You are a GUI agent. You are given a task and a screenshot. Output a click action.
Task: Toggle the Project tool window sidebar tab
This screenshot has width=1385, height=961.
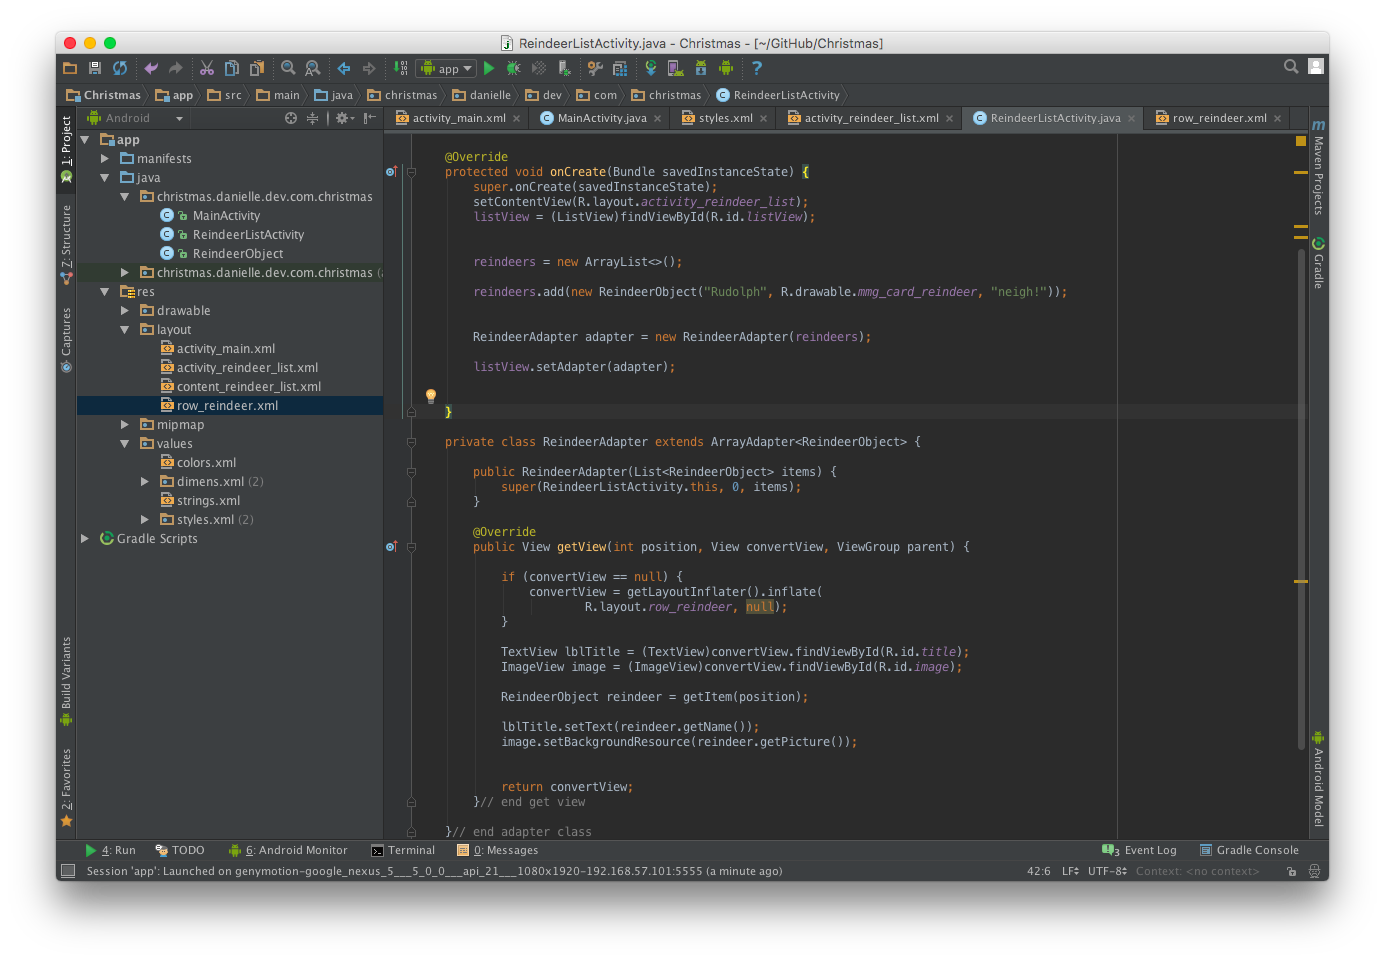[66, 140]
